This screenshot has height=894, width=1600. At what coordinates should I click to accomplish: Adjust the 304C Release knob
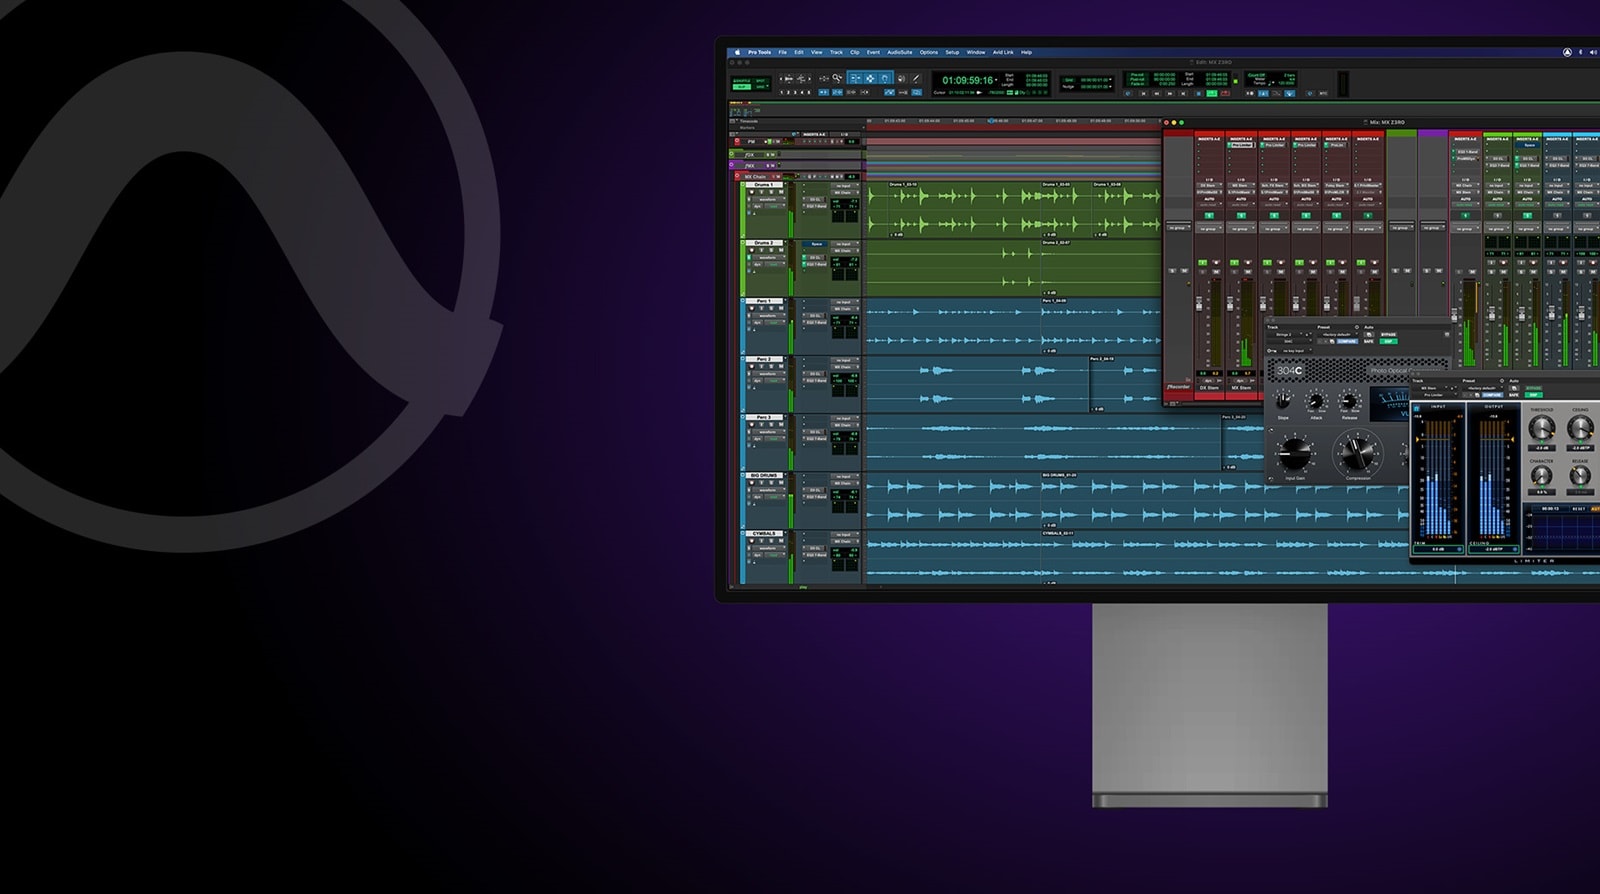tap(1349, 401)
